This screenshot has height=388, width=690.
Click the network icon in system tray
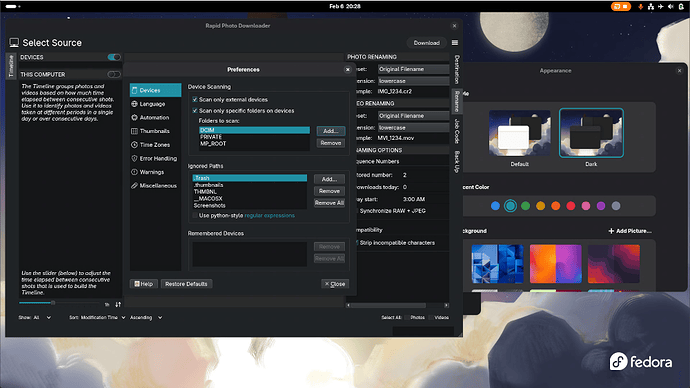click(651, 7)
